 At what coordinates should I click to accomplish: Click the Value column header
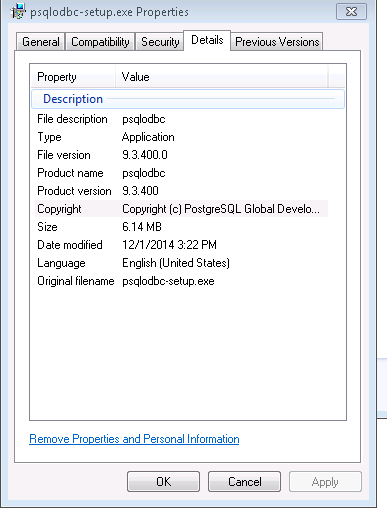[222, 77]
